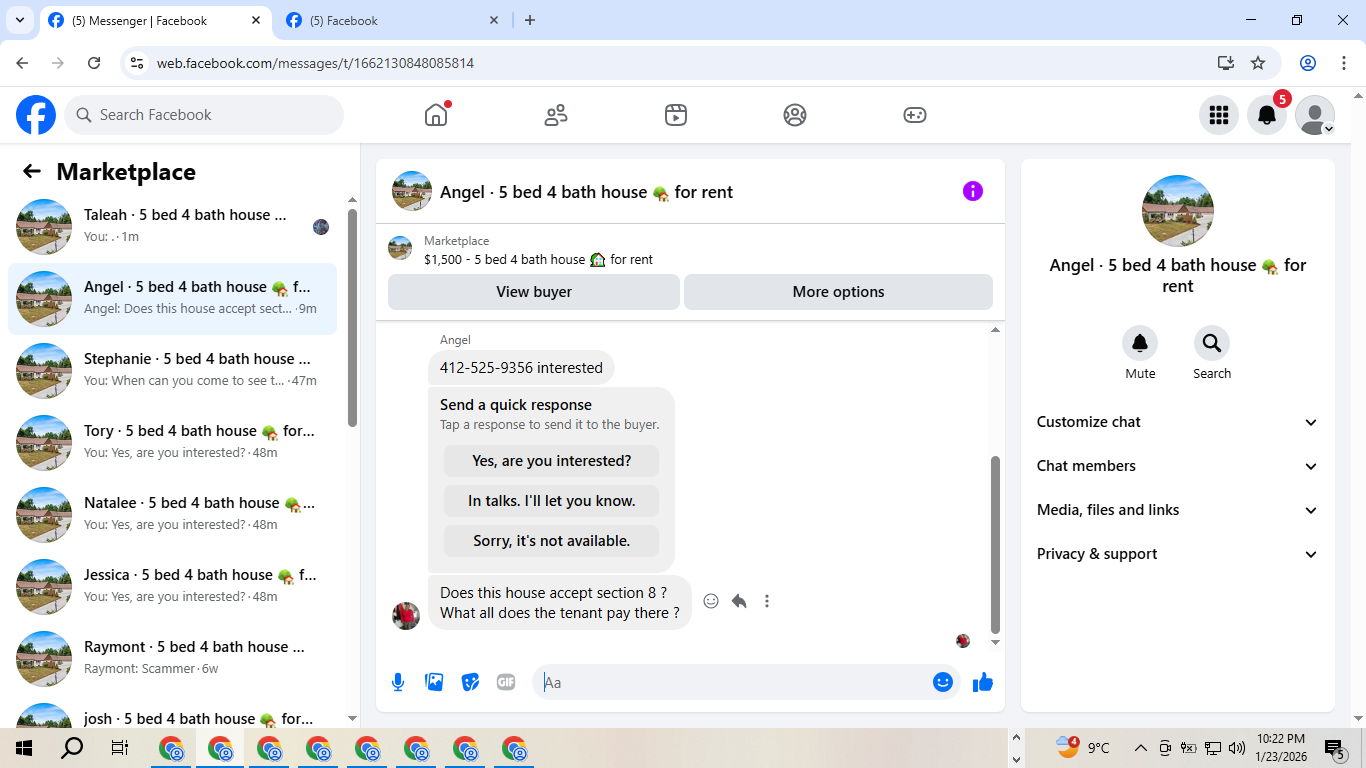Click the address bar URL
Image resolution: width=1366 pixels, height=768 pixels.
coord(315,63)
